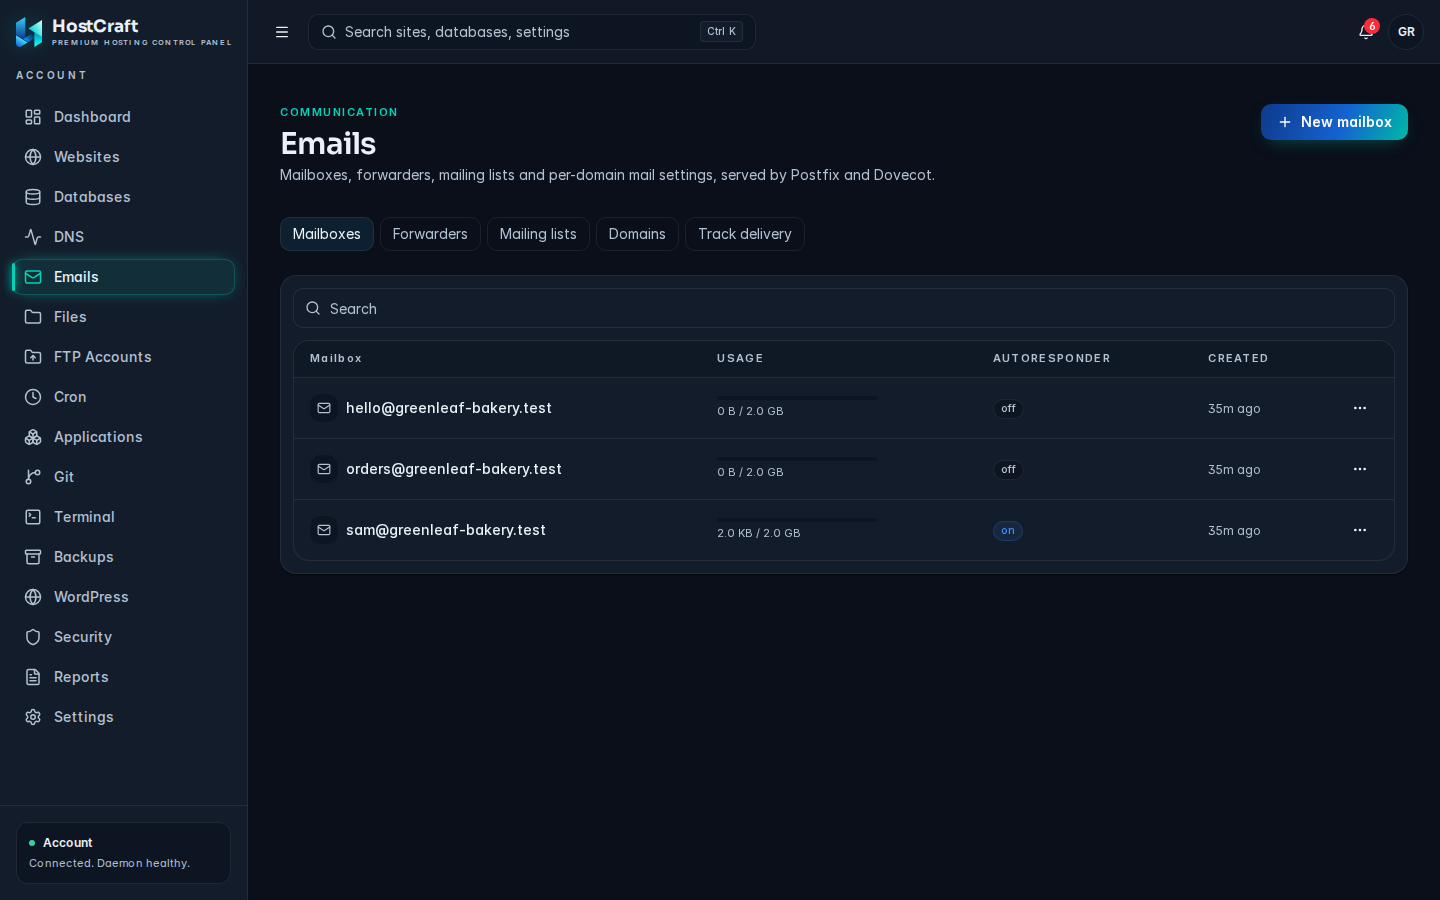Click the Reports document icon

tap(33, 677)
